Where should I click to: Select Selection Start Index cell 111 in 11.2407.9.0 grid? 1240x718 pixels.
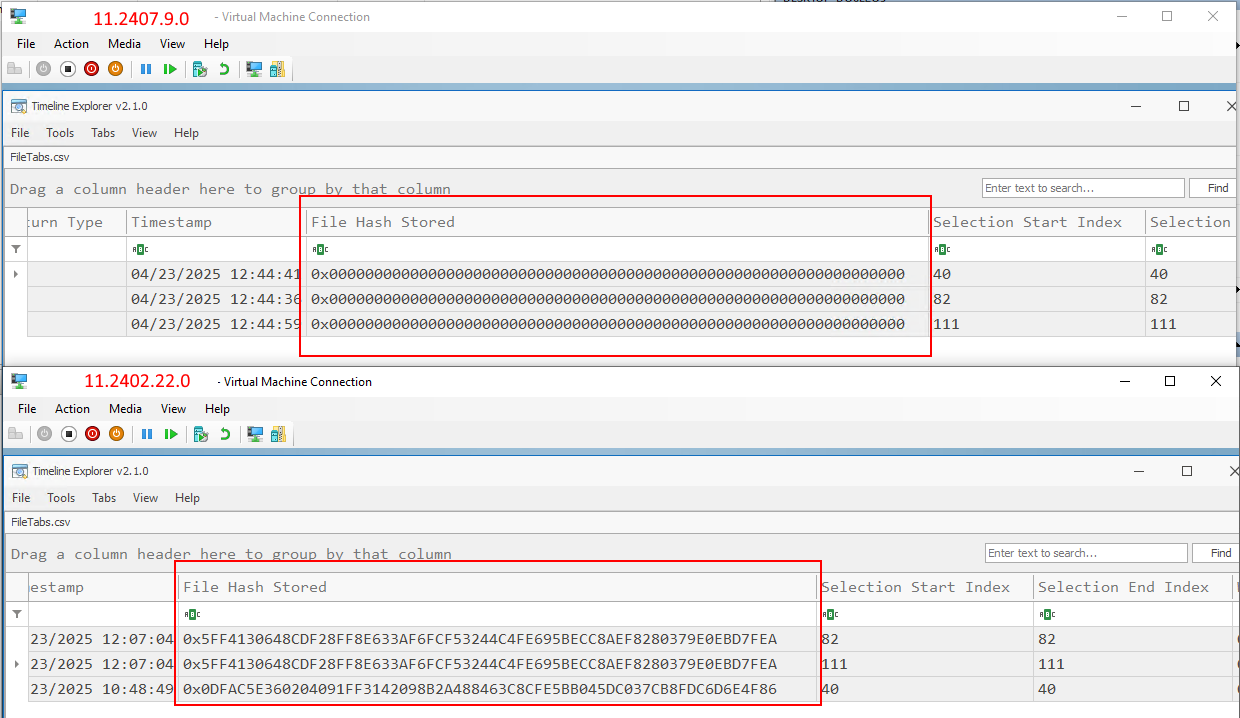(1038, 324)
